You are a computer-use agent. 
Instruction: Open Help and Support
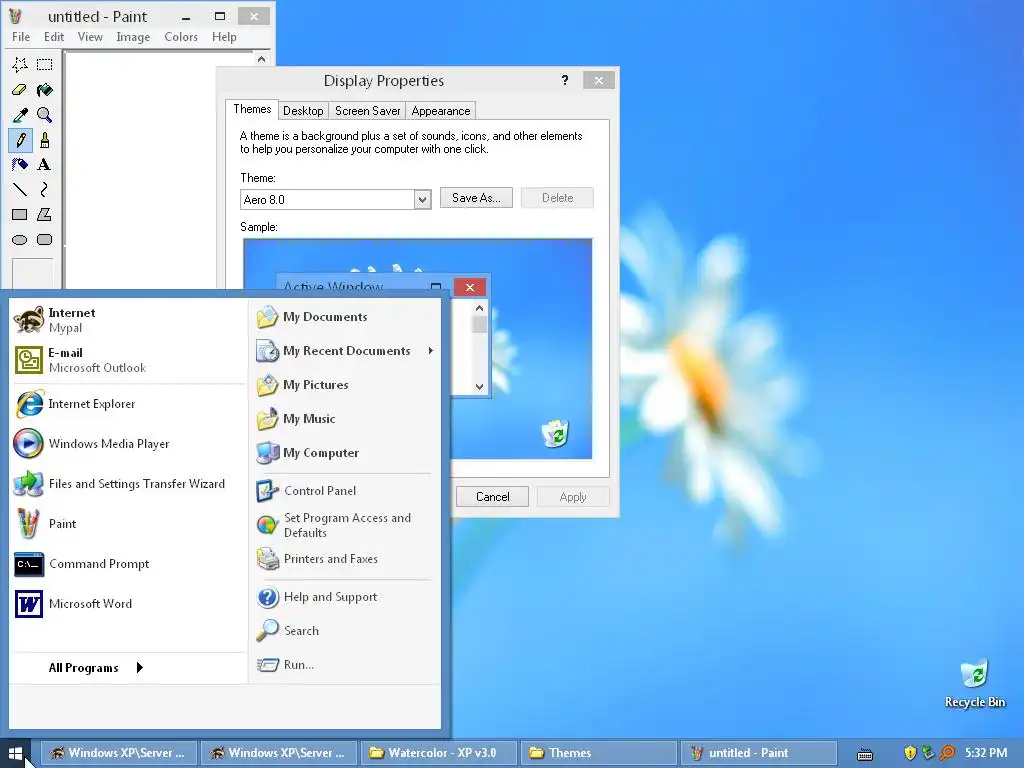[x=345, y=597]
